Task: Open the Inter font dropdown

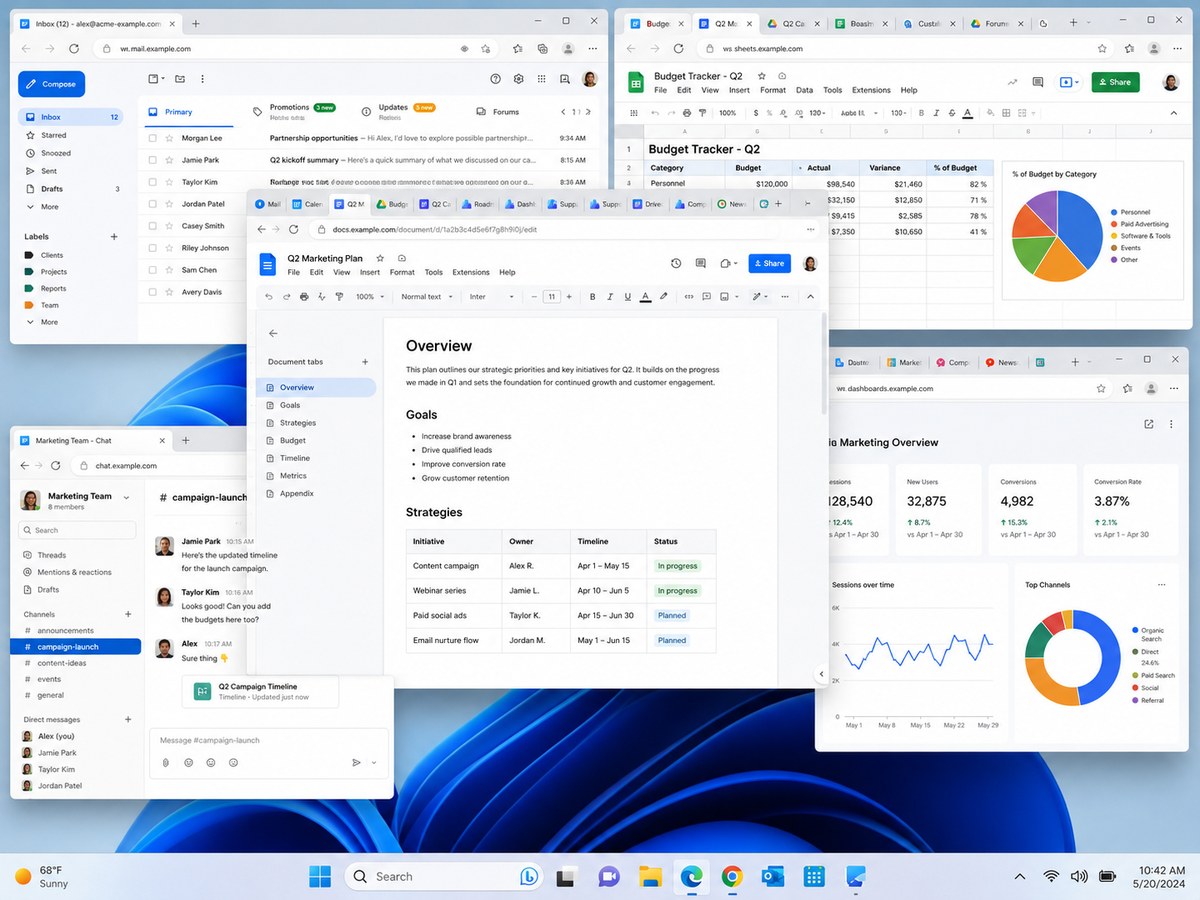Action: click(x=492, y=297)
